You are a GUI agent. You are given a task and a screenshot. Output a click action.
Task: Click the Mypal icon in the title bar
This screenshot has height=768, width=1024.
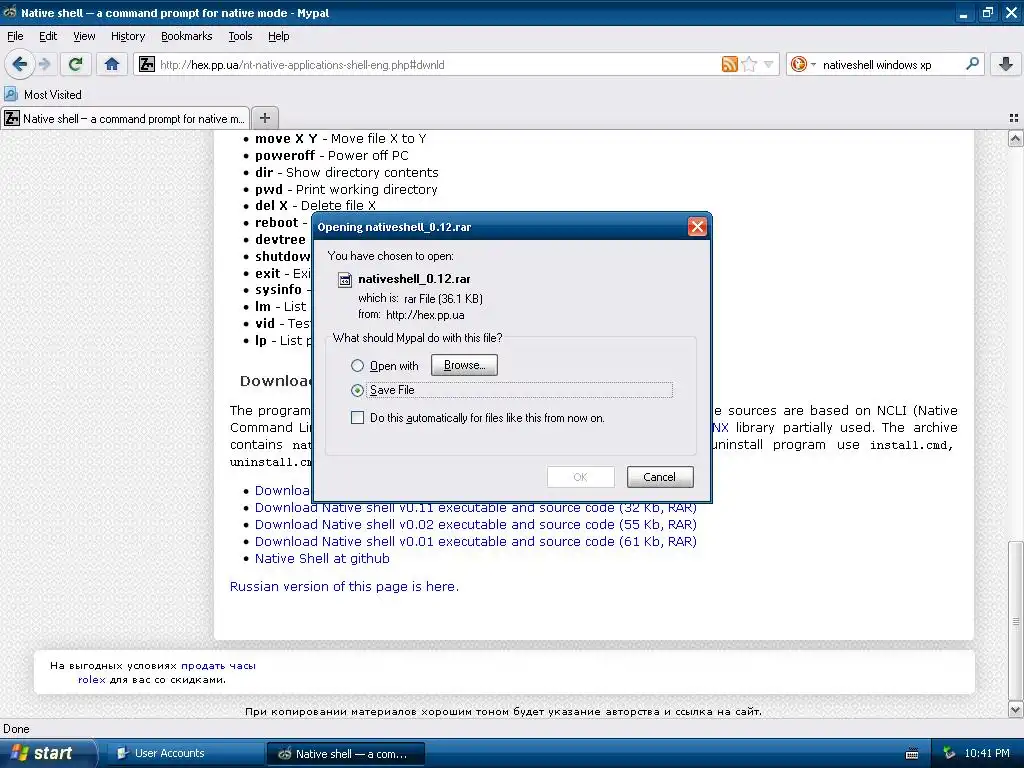(x=10, y=12)
